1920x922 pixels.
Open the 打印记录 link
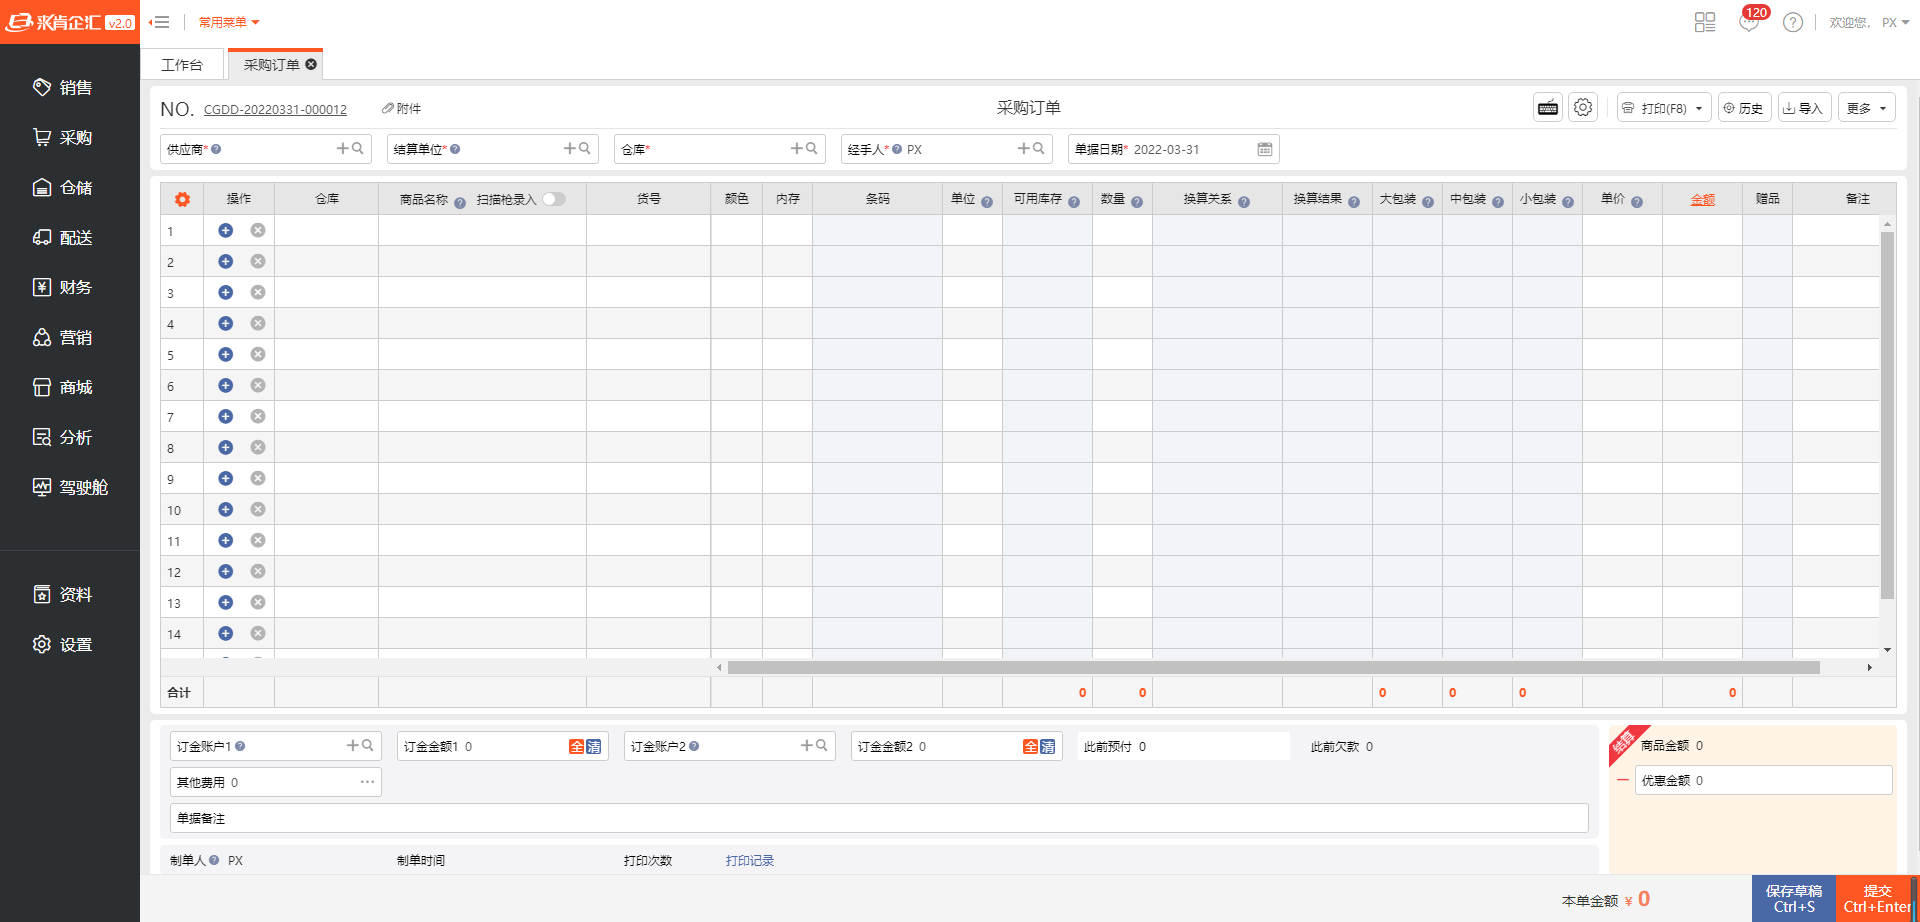[749, 861]
